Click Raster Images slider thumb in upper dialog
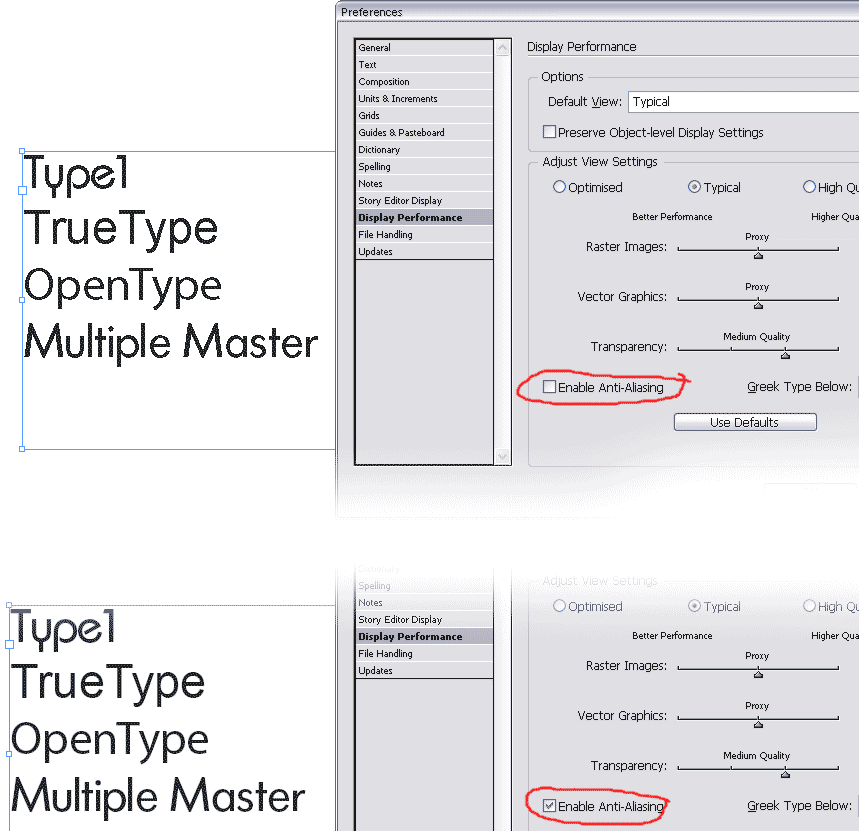Image resolution: width=859 pixels, height=831 pixels. click(758, 254)
